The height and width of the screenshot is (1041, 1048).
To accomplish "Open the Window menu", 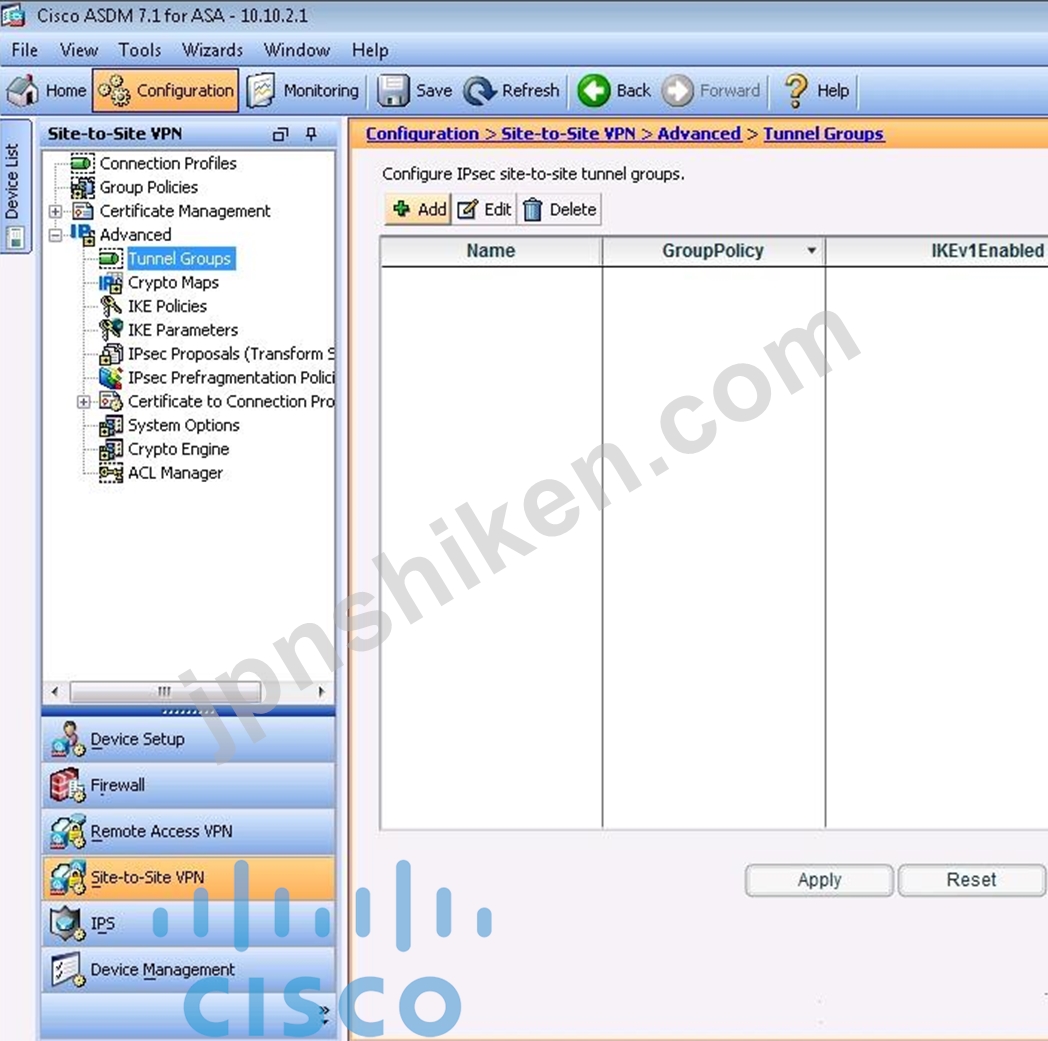I will (297, 50).
